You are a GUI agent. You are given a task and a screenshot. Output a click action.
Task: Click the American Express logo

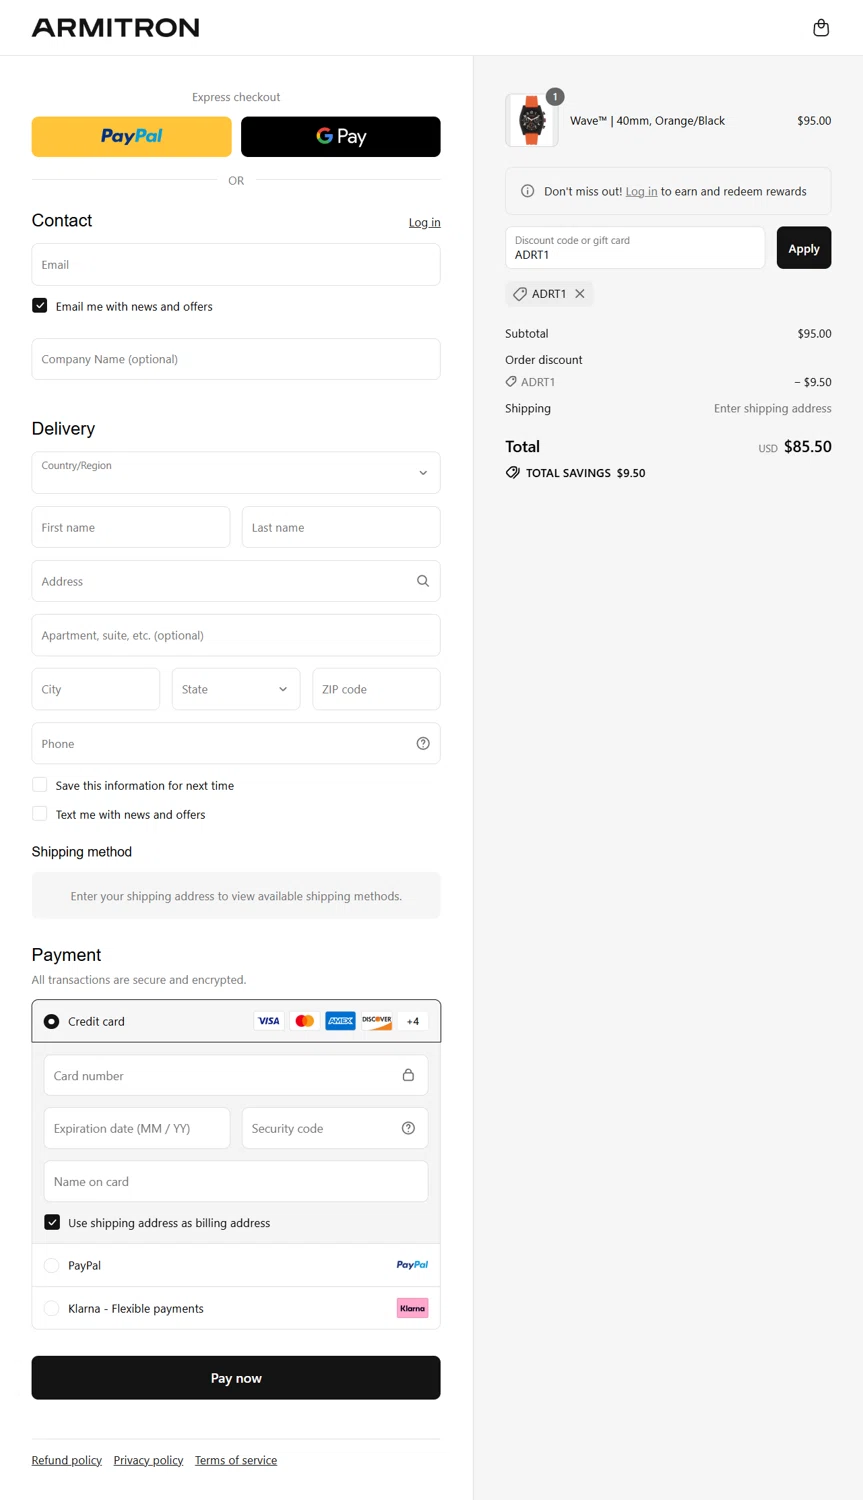[x=340, y=1021]
